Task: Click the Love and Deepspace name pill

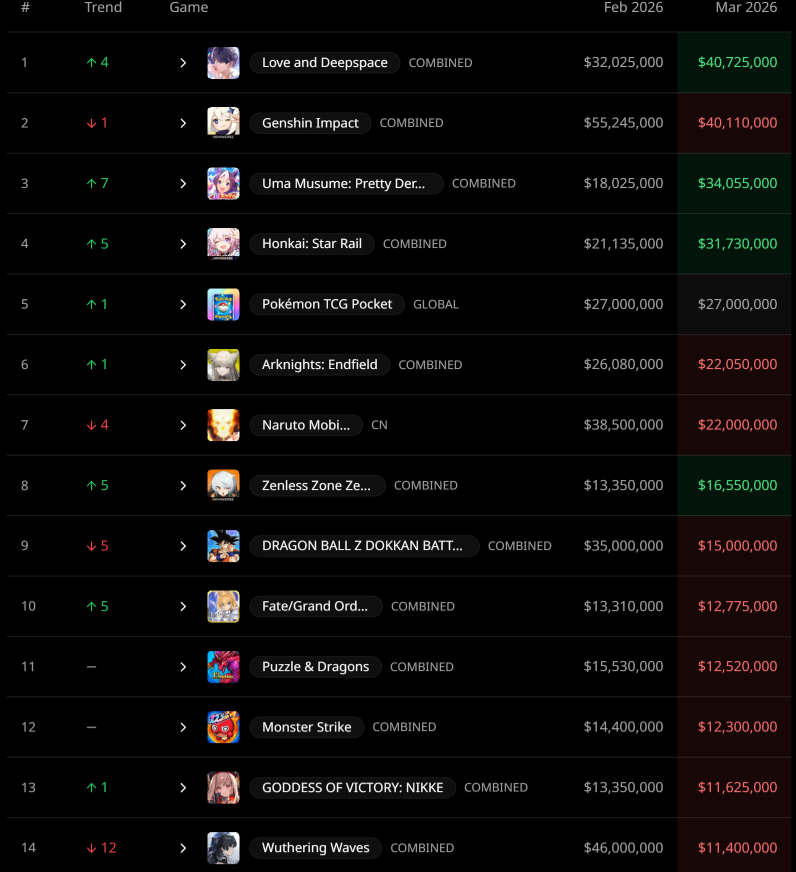Action: click(x=325, y=63)
